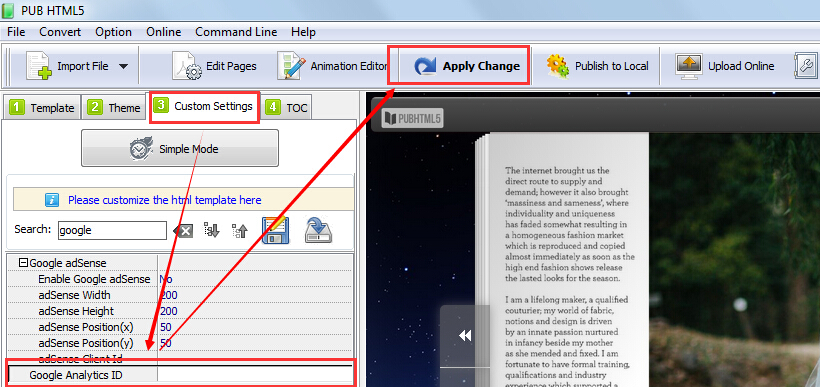Click the load settings drive icon
The height and width of the screenshot is (387, 820).
tap(319, 230)
